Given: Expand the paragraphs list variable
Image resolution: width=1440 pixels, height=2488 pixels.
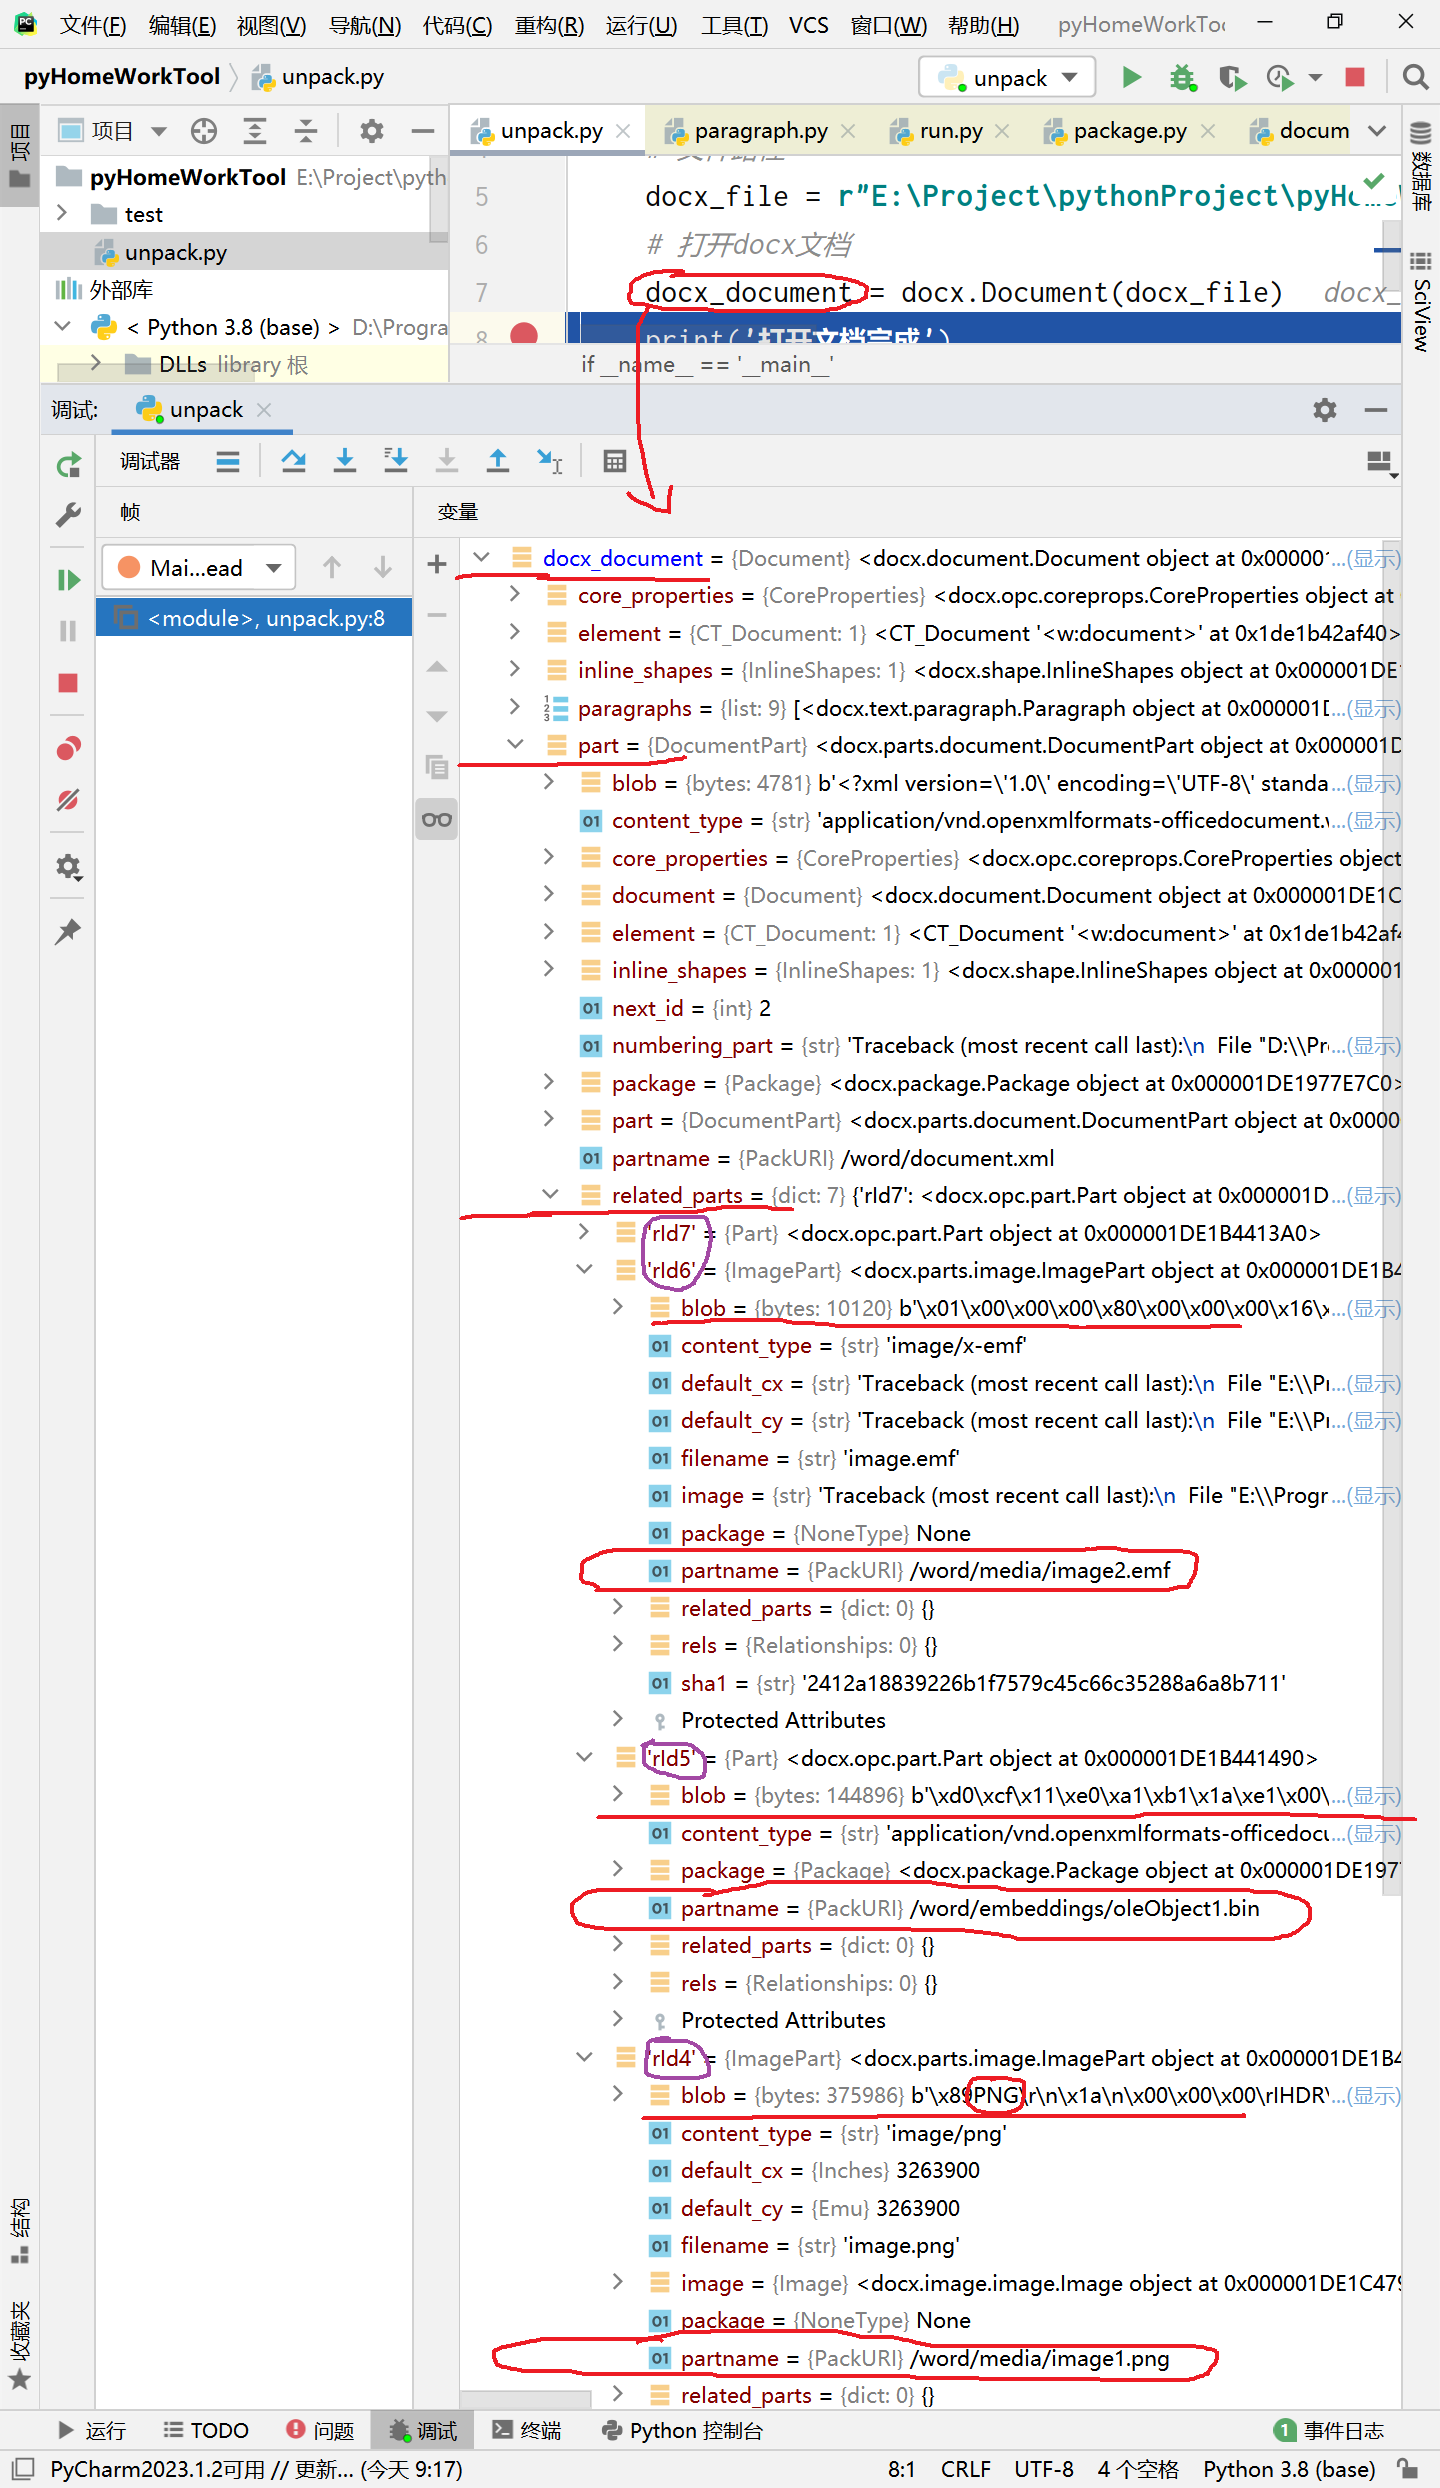Looking at the screenshot, I should tap(515, 708).
